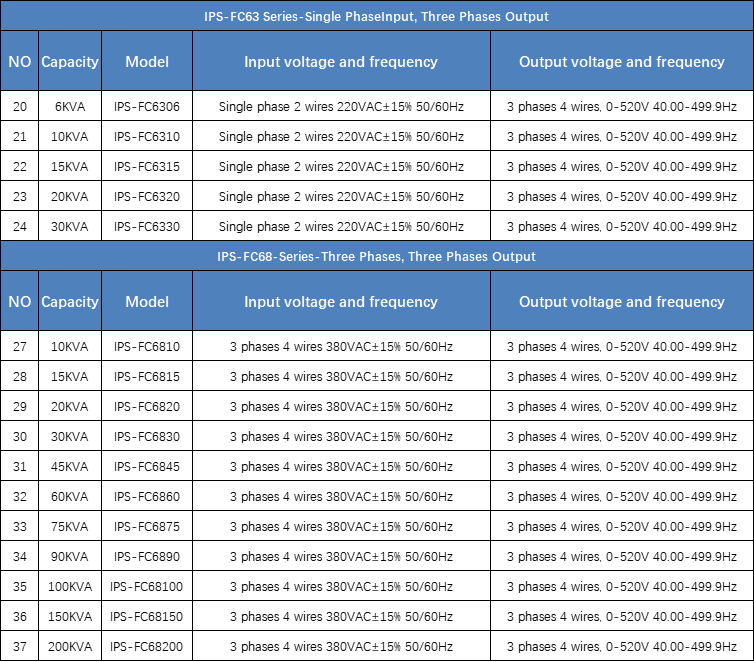Select model cell IPS-FC6875

pyautogui.click(x=147, y=526)
